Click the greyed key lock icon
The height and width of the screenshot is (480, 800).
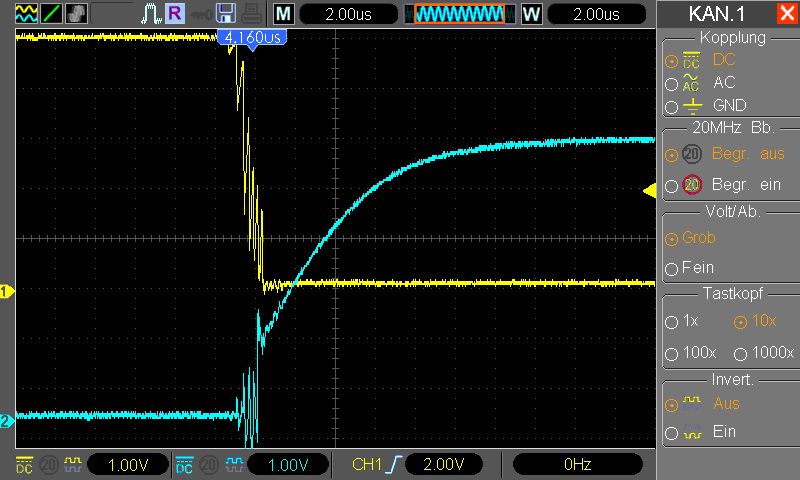201,14
